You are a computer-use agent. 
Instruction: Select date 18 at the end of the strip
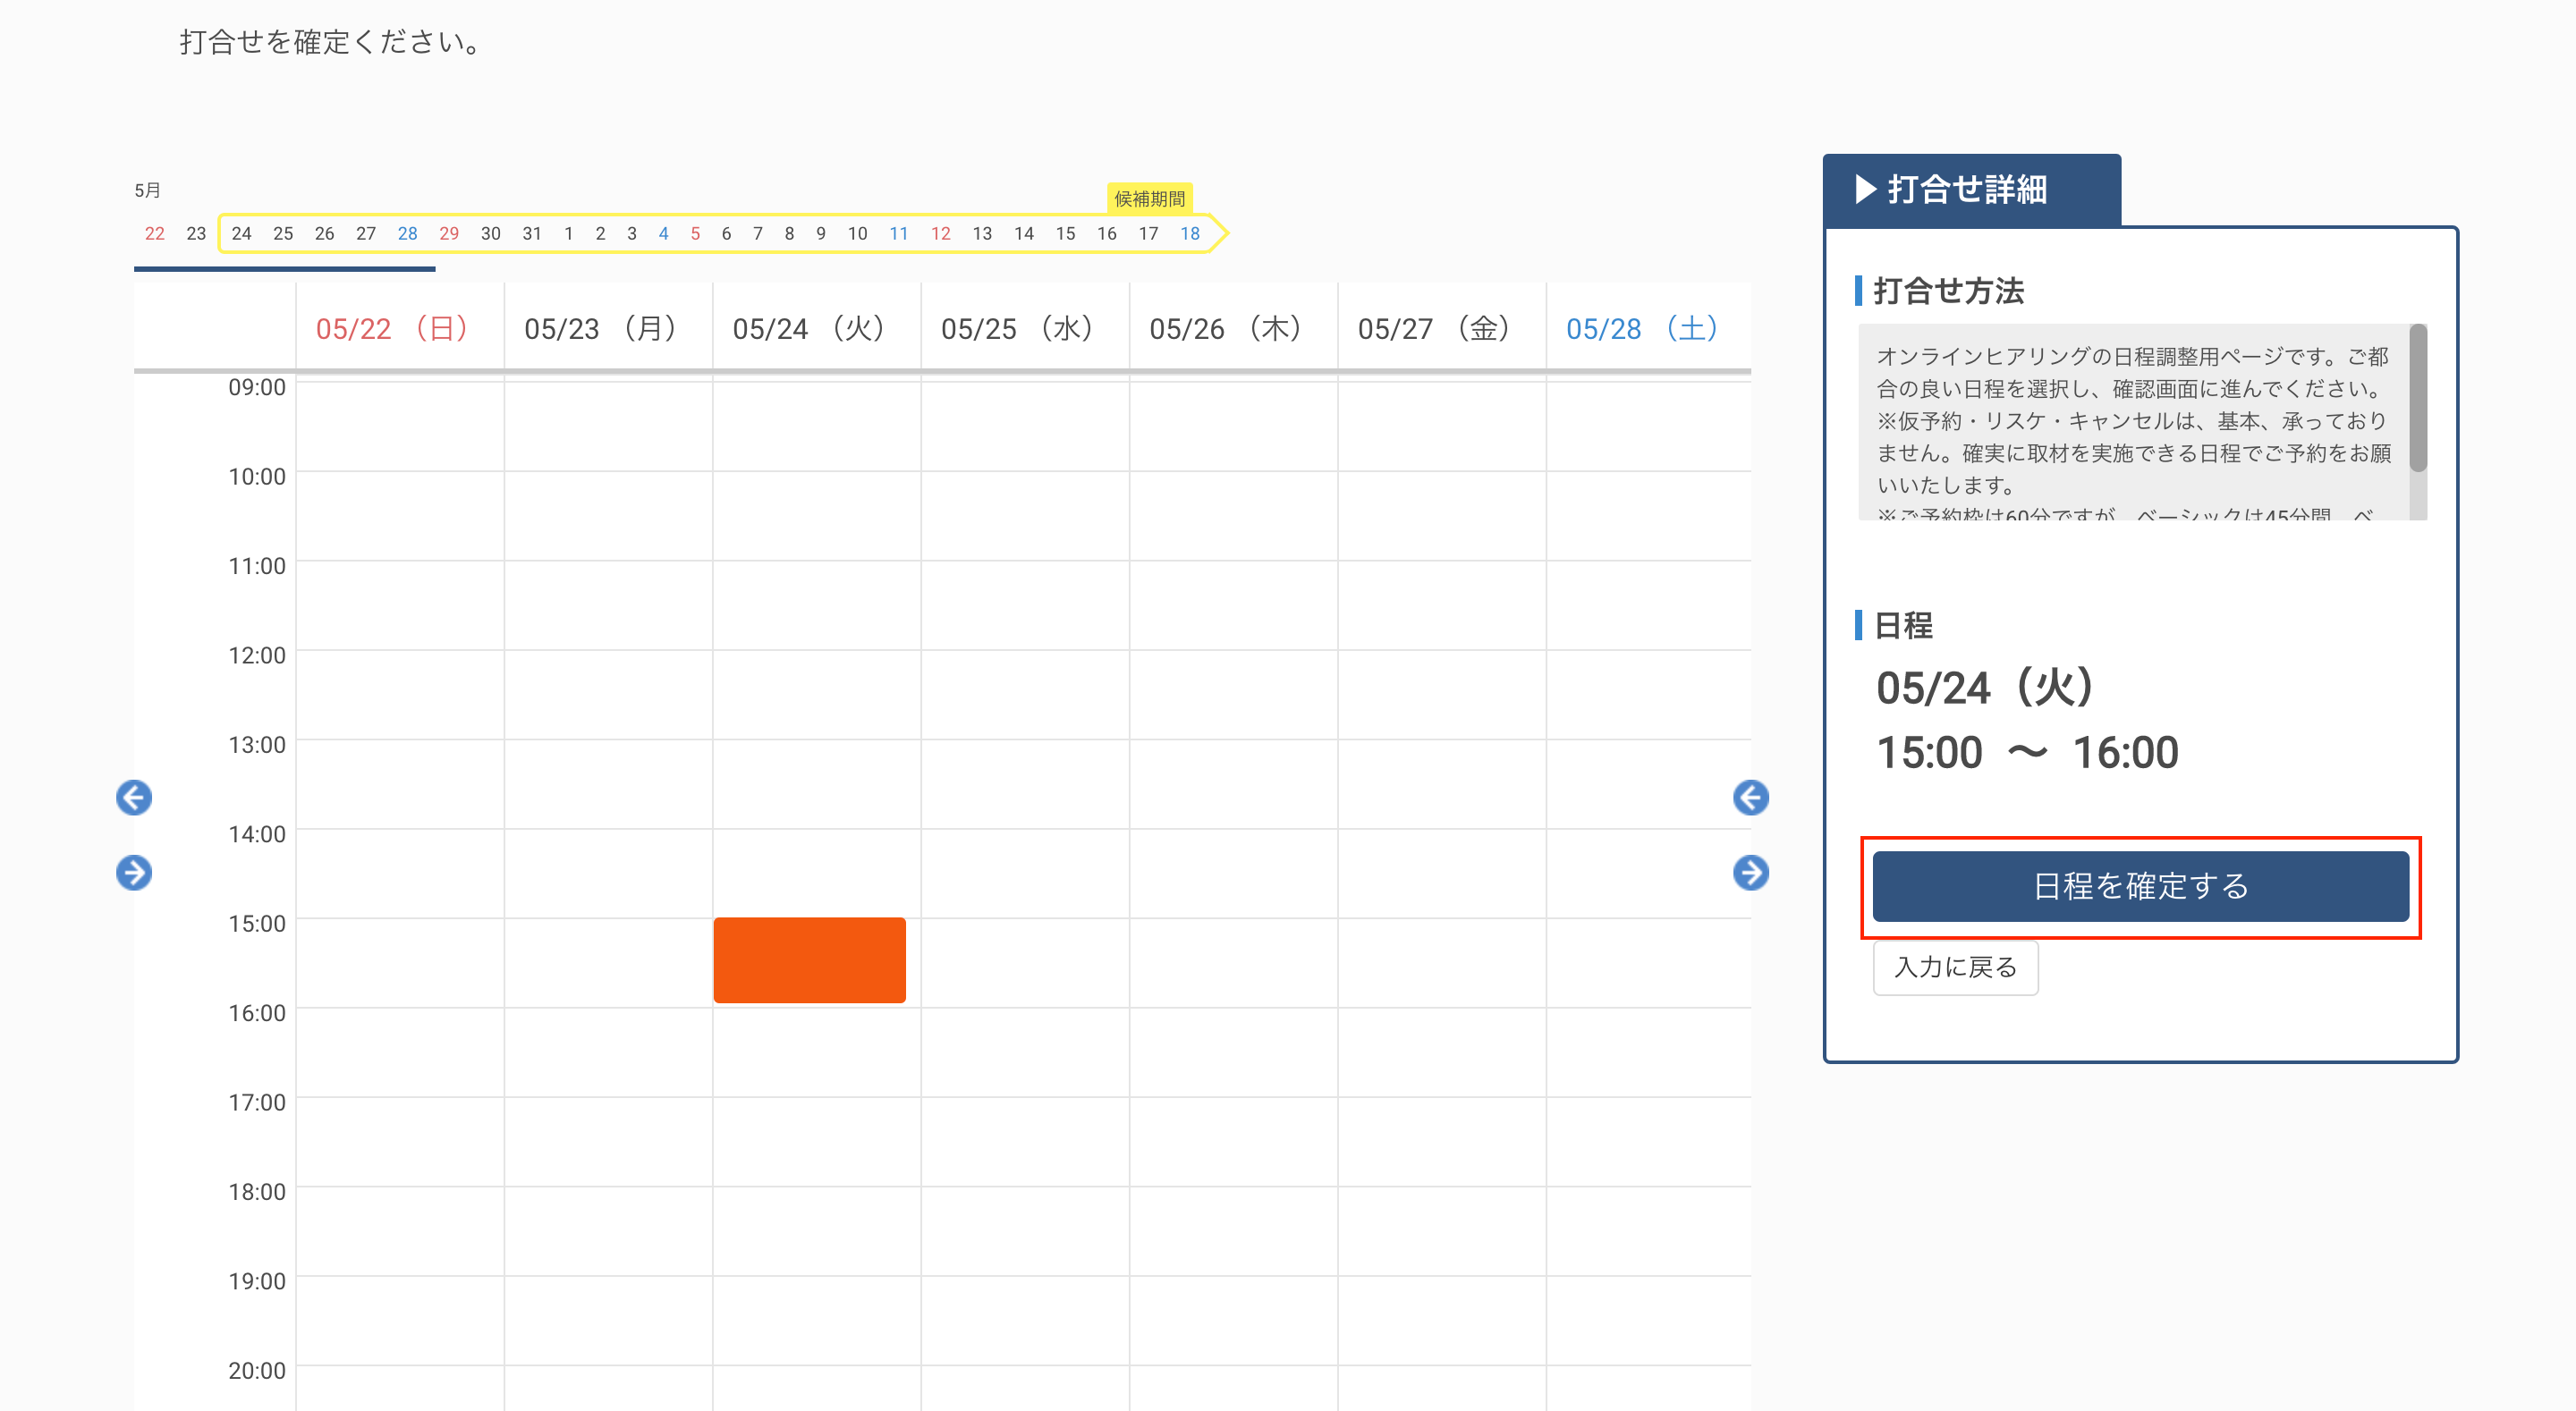point(1189,234)
